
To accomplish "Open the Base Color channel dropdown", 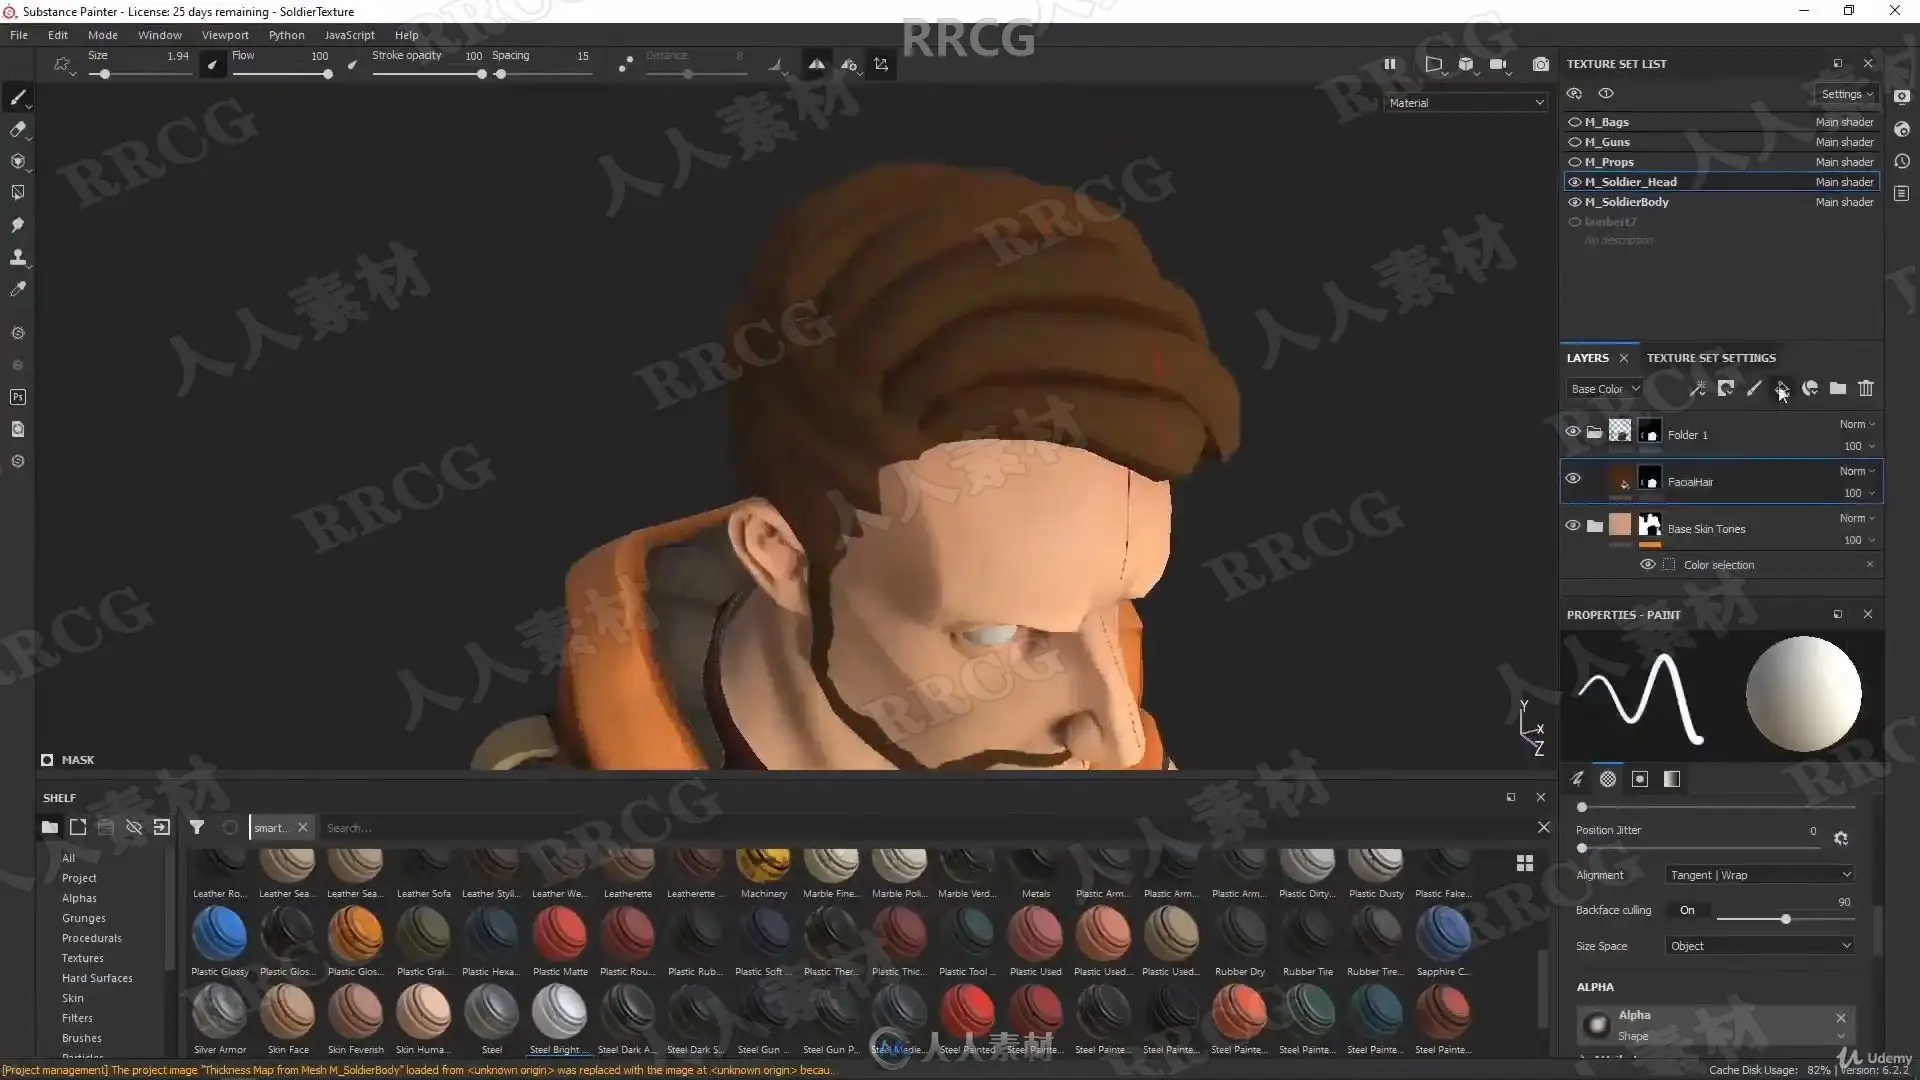I will (1605, 389).
